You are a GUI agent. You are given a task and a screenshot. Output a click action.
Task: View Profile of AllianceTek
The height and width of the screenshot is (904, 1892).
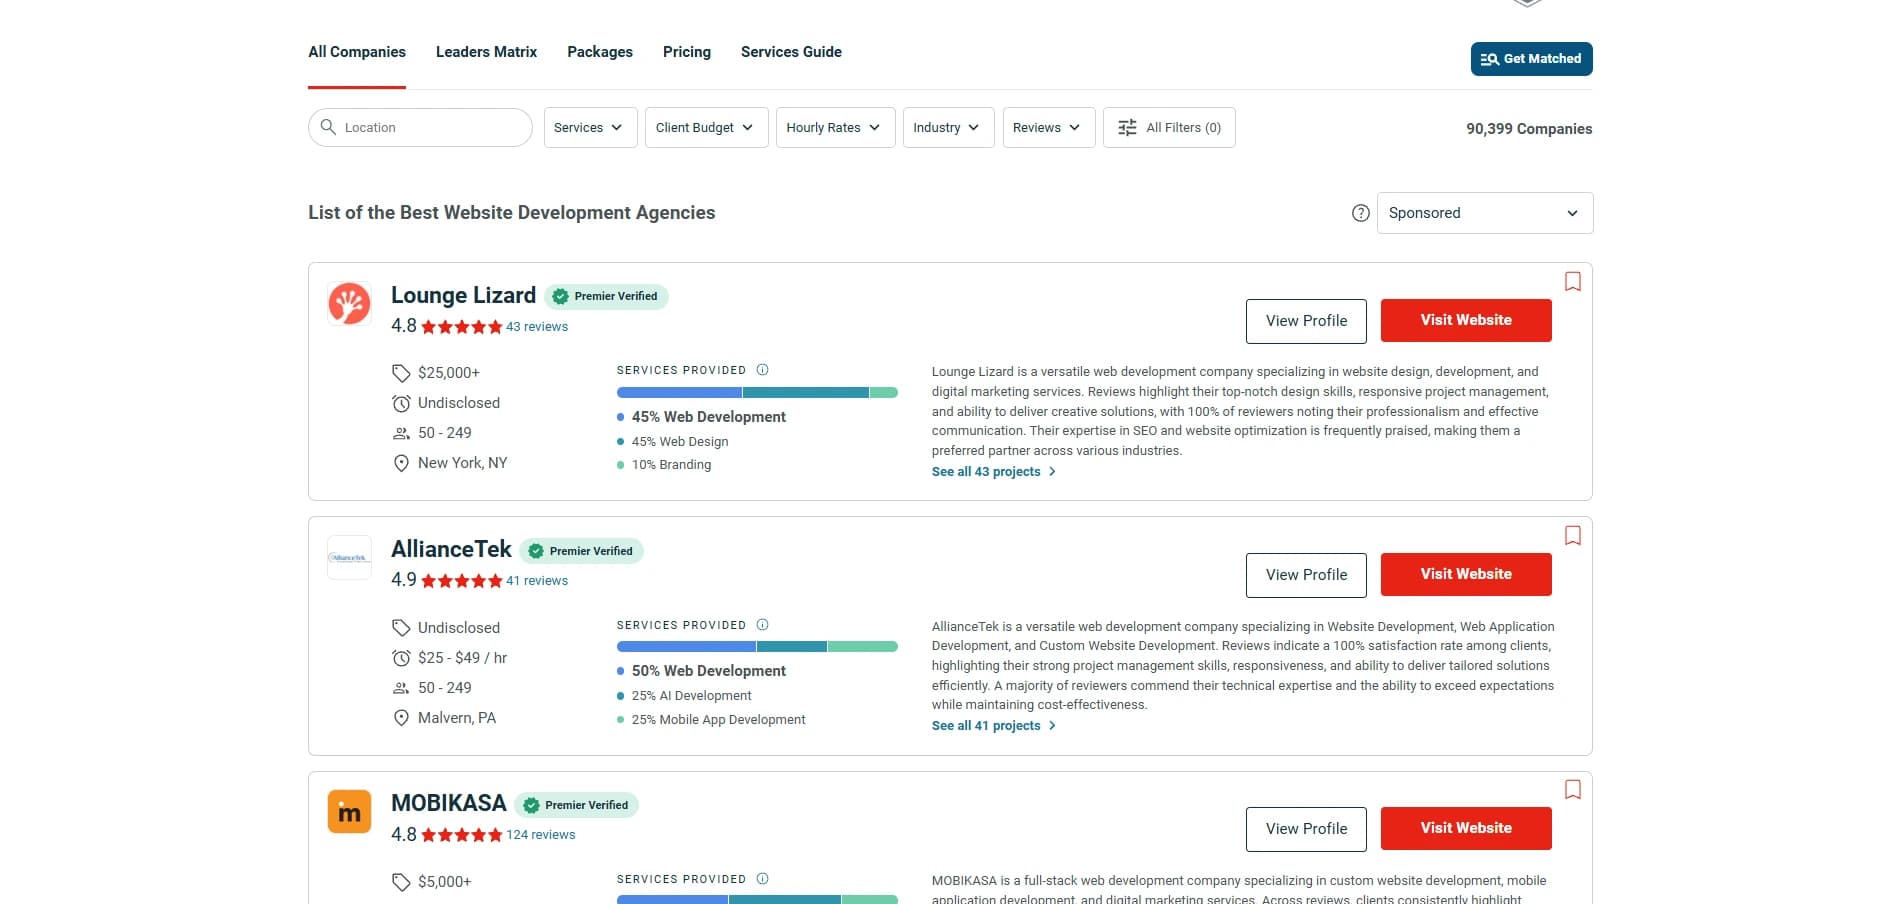coord(1306,575)
